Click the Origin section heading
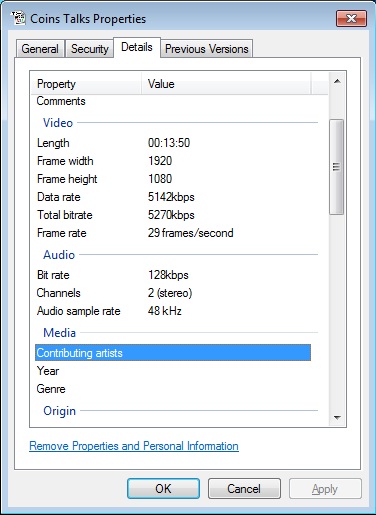Viewport: 376px width, 515px height. (x=60, y=411)
